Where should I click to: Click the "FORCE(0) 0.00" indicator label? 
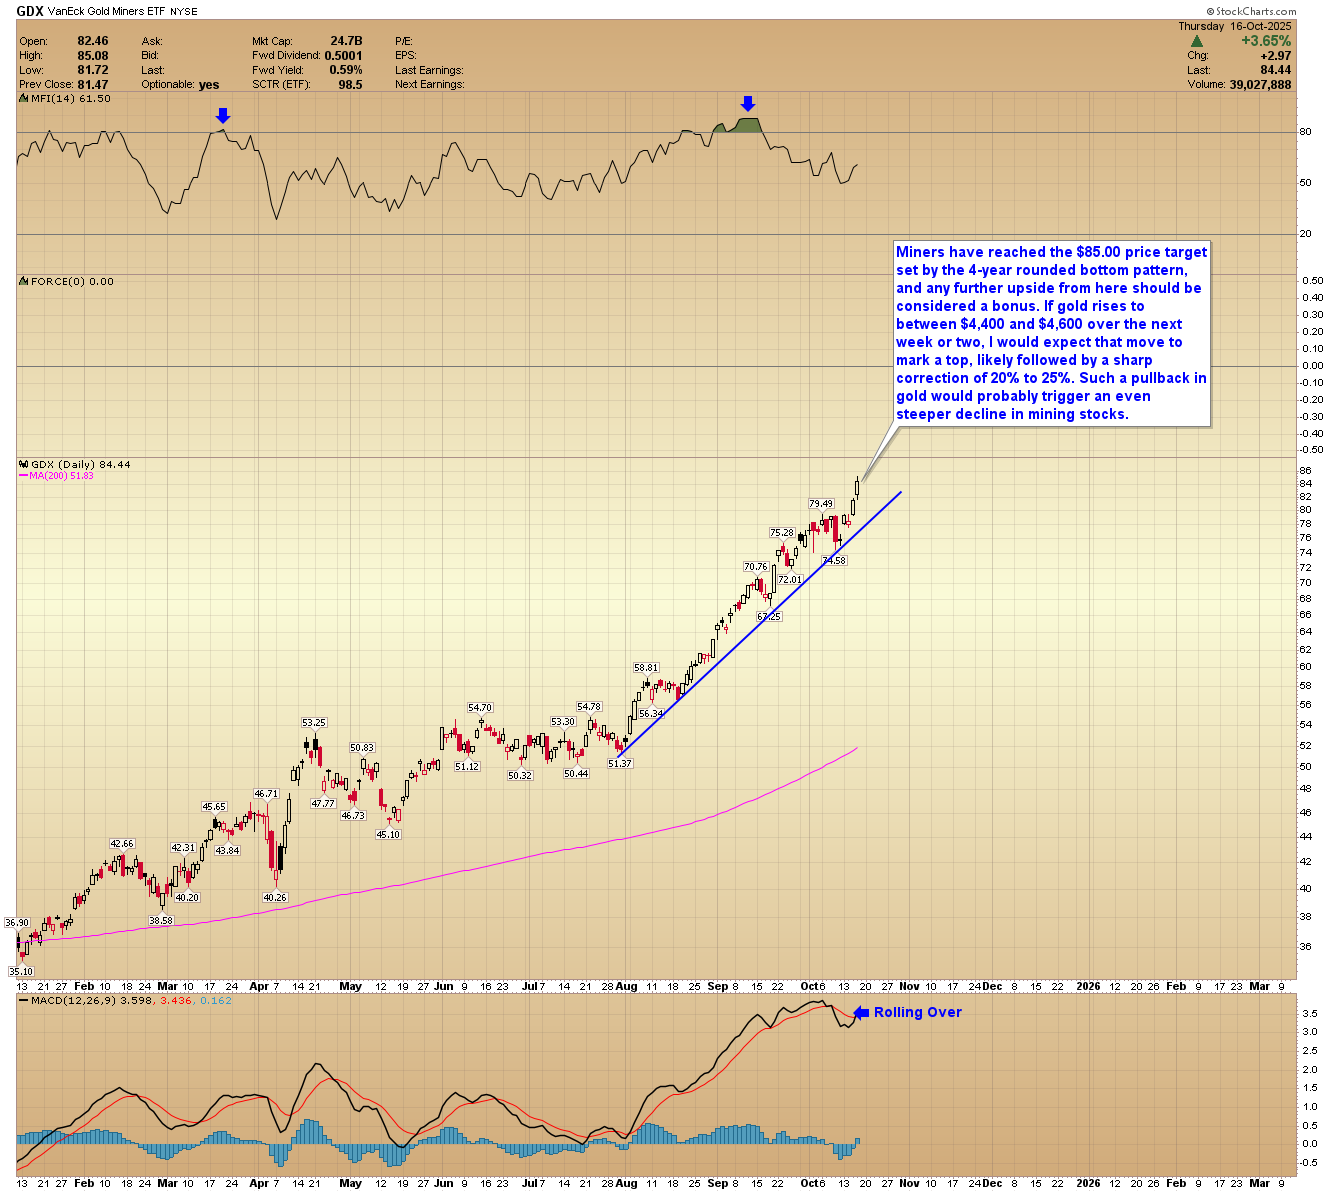(73, 282)
